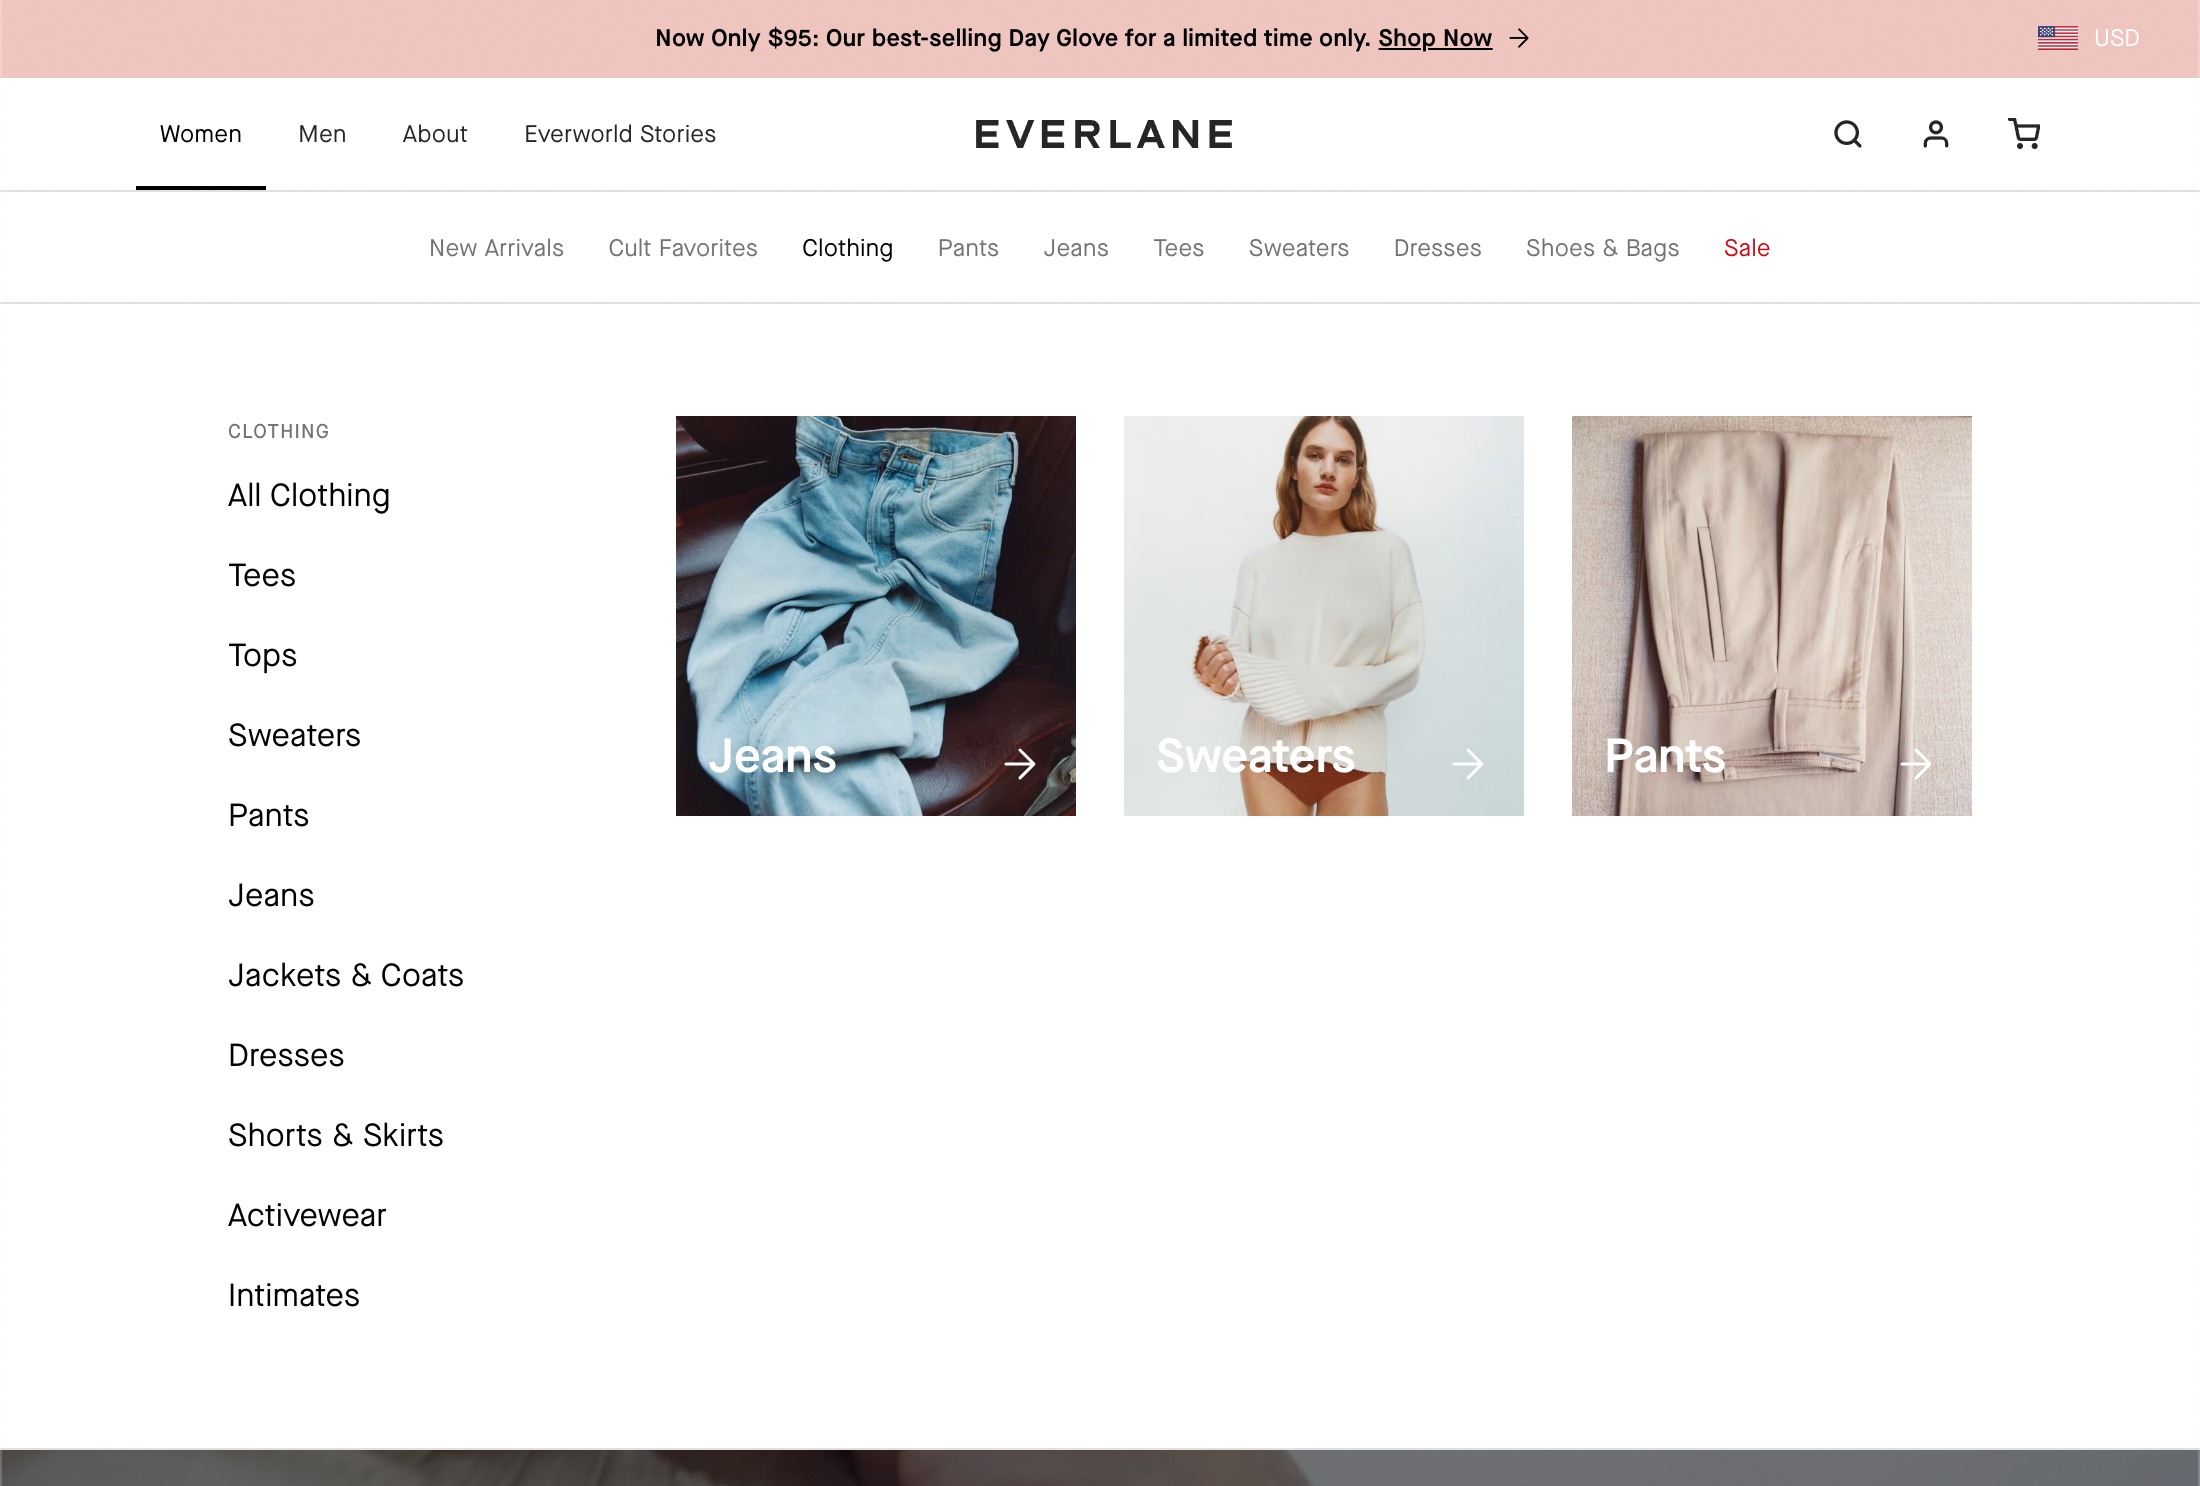Open the Intimates category
Viewport: 2200px width, 1486px height.
click(294, 1294)
